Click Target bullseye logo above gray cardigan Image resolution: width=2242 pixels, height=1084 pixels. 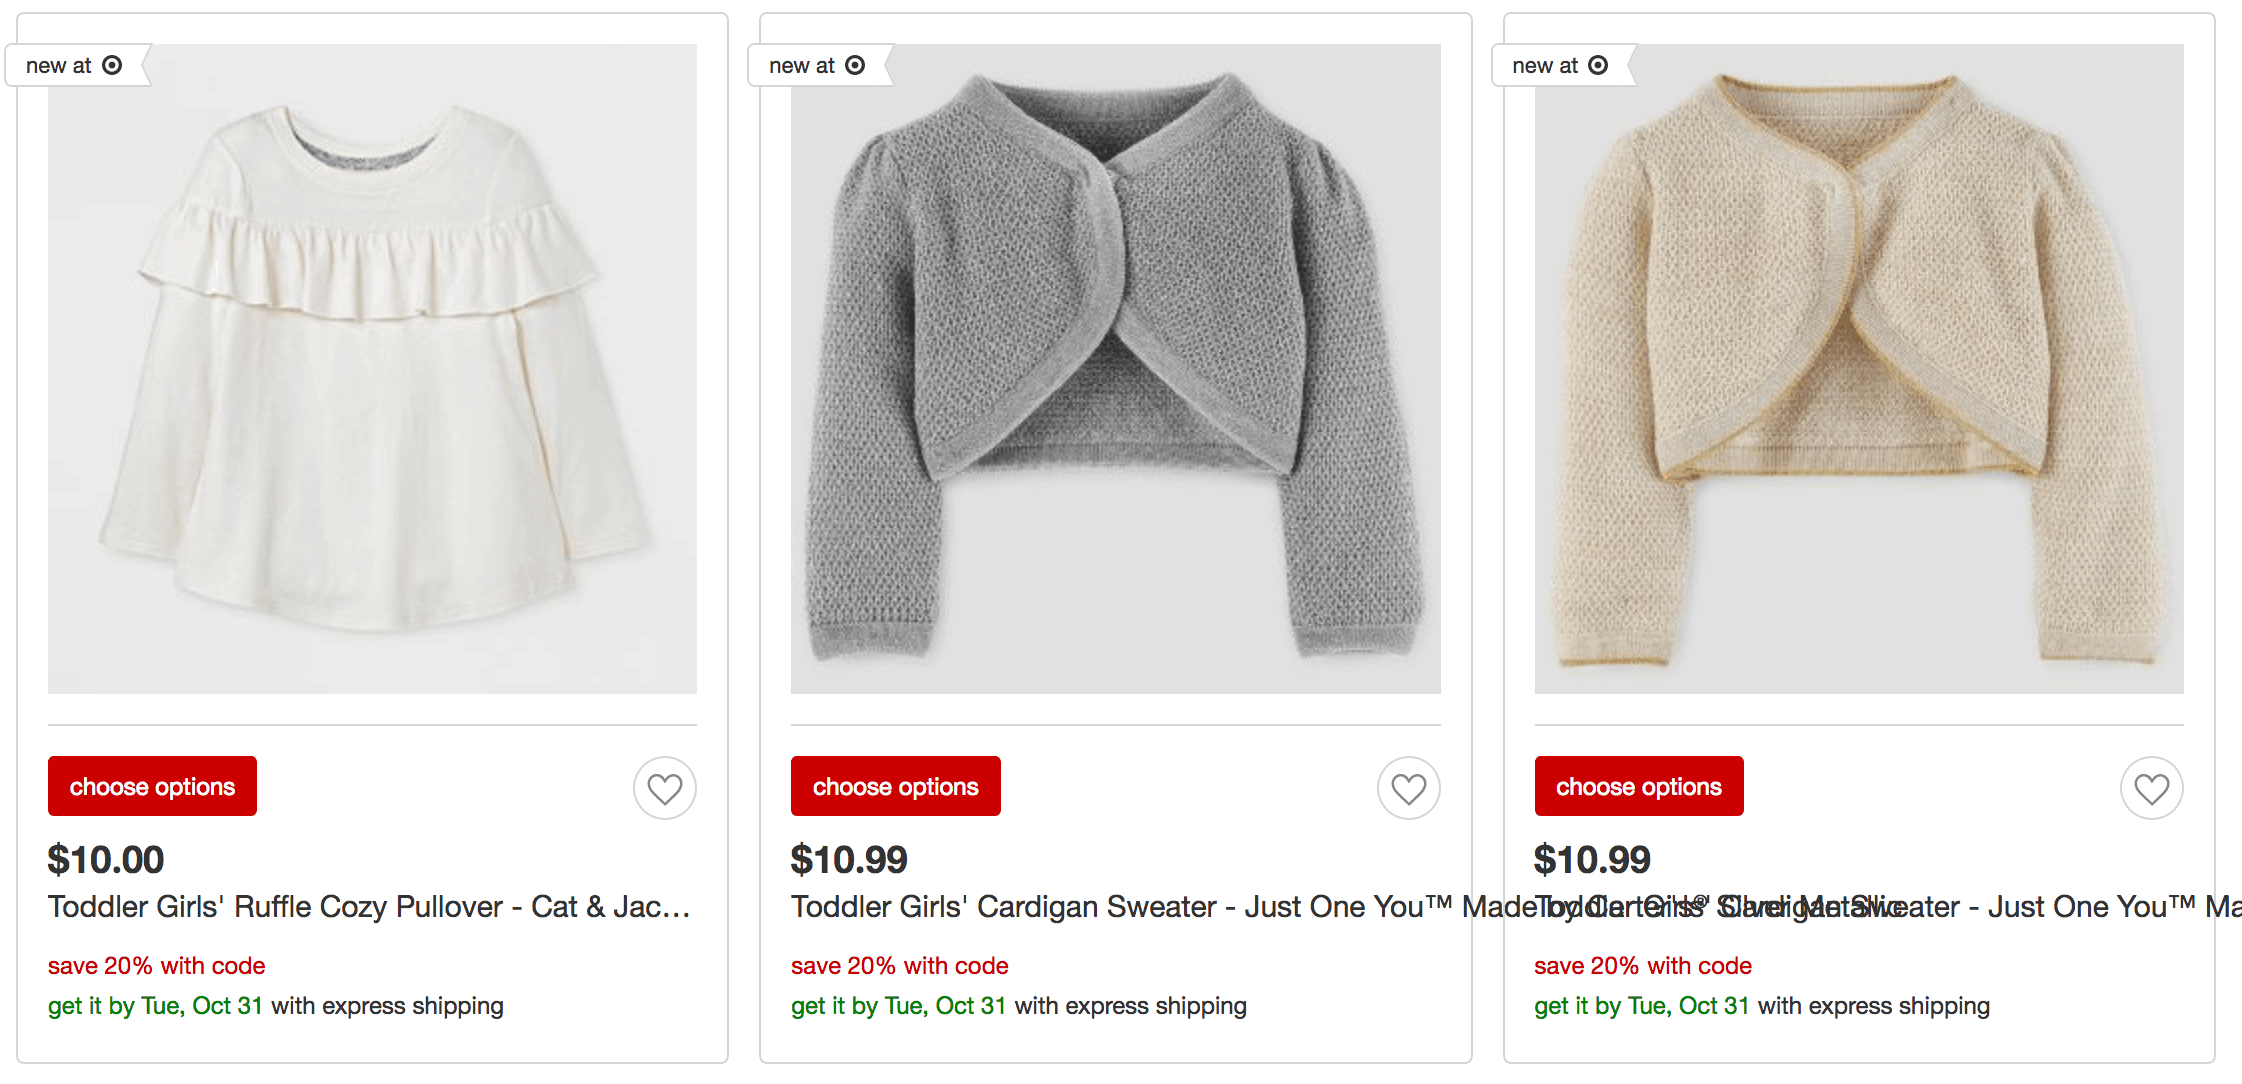coord(855,65)
